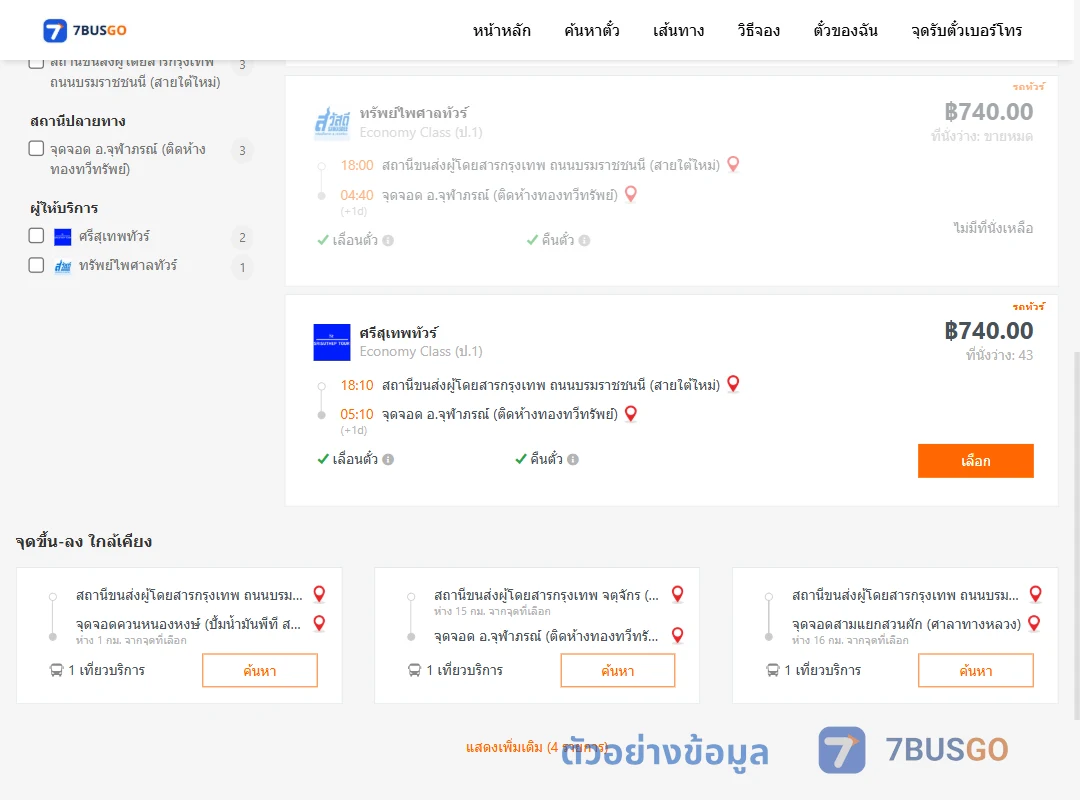Select วิธีจอง in the navigation bar
This screenshot has width=1080, height=800.
758,30
